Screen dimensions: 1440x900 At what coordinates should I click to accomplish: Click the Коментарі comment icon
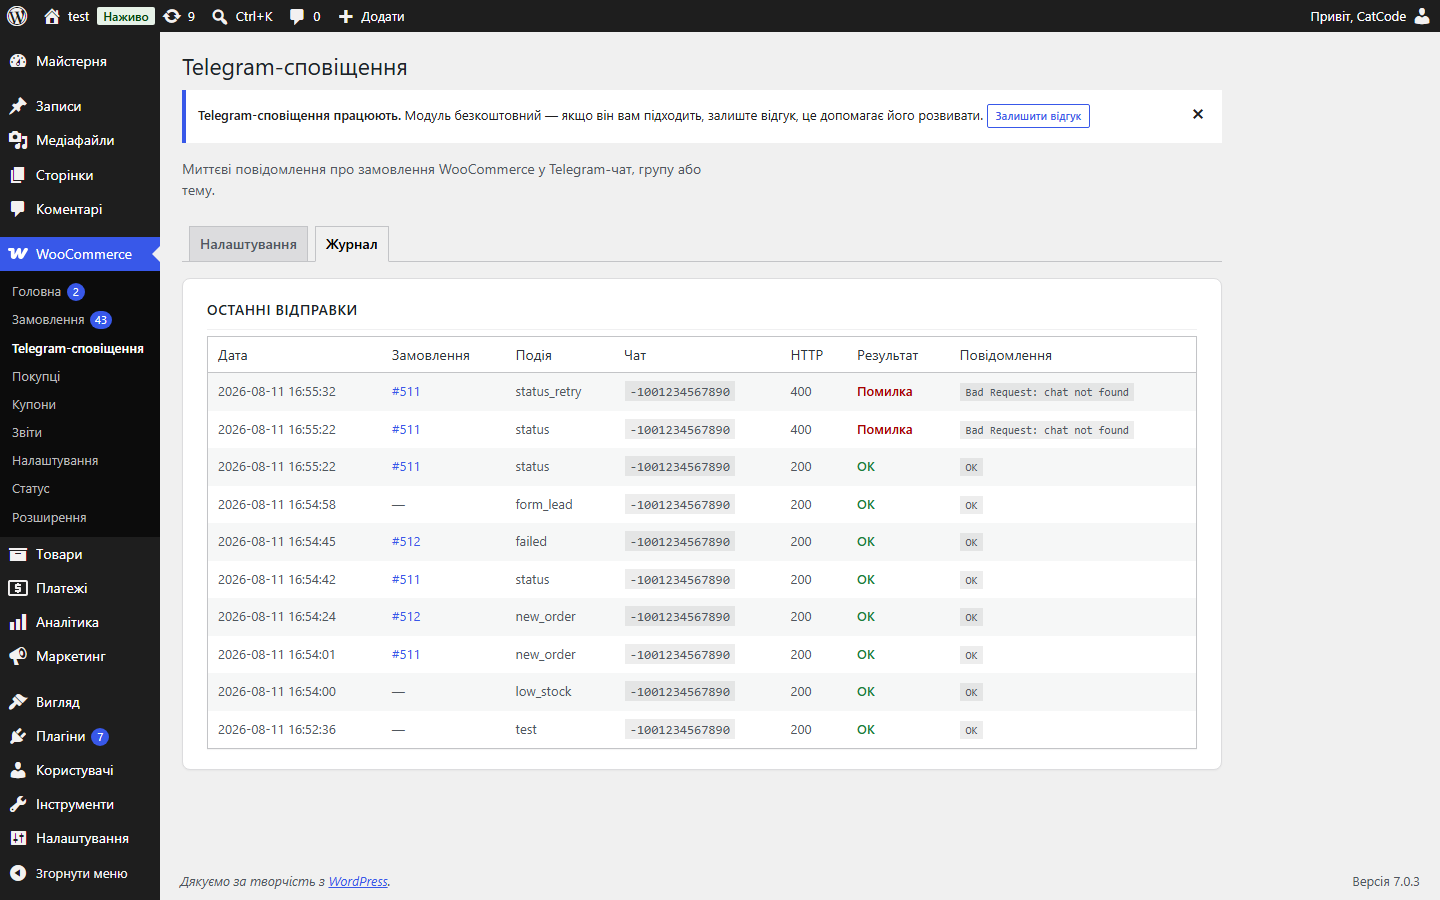tap(18, 209)
